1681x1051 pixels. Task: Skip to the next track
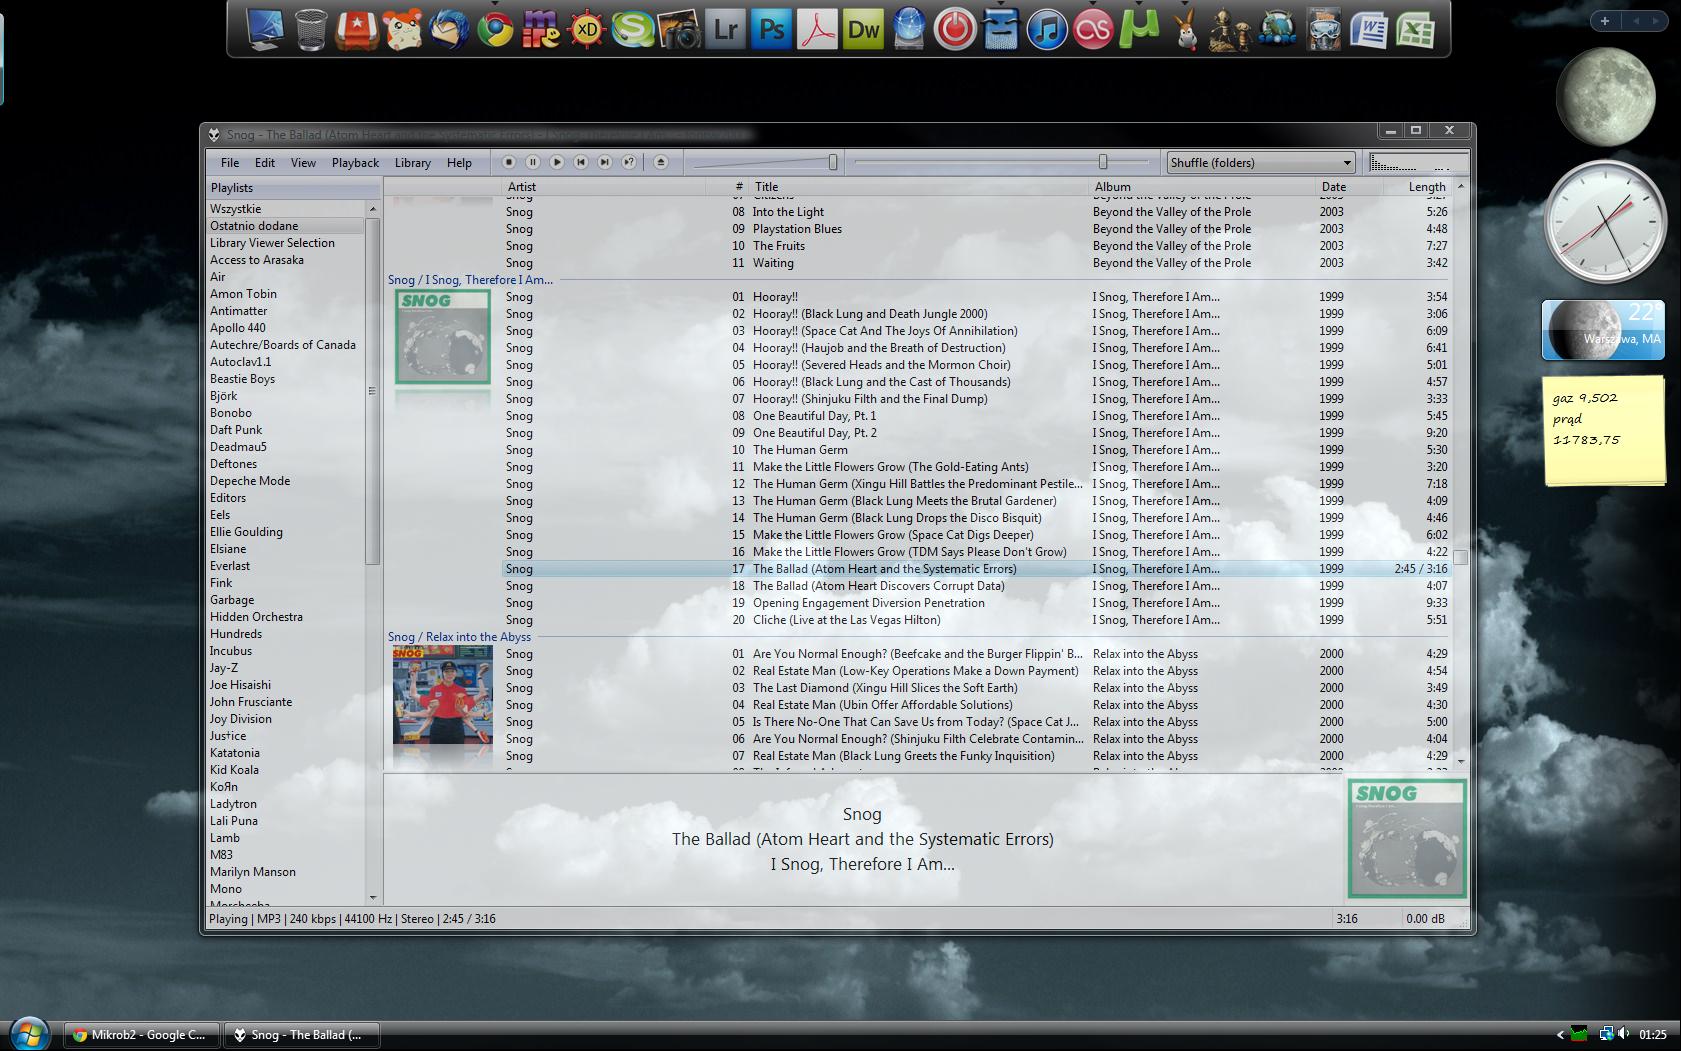coord(604,162)
